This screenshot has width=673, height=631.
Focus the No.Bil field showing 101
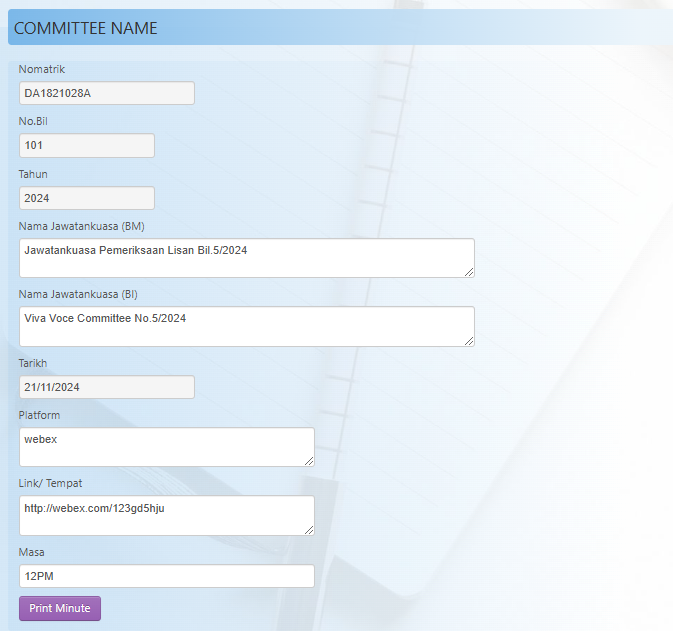[86, 146]
